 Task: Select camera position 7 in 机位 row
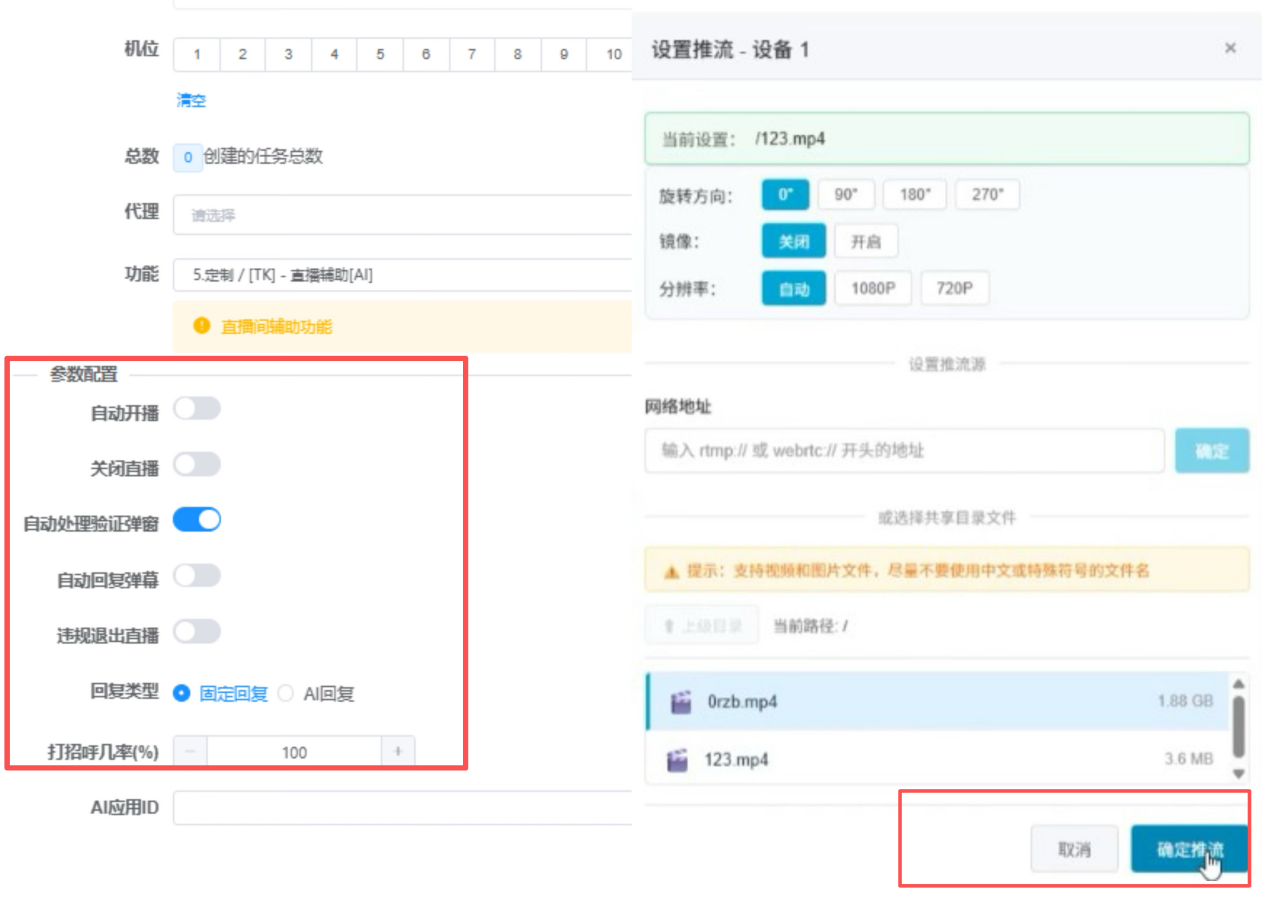[x=471, y=55]
